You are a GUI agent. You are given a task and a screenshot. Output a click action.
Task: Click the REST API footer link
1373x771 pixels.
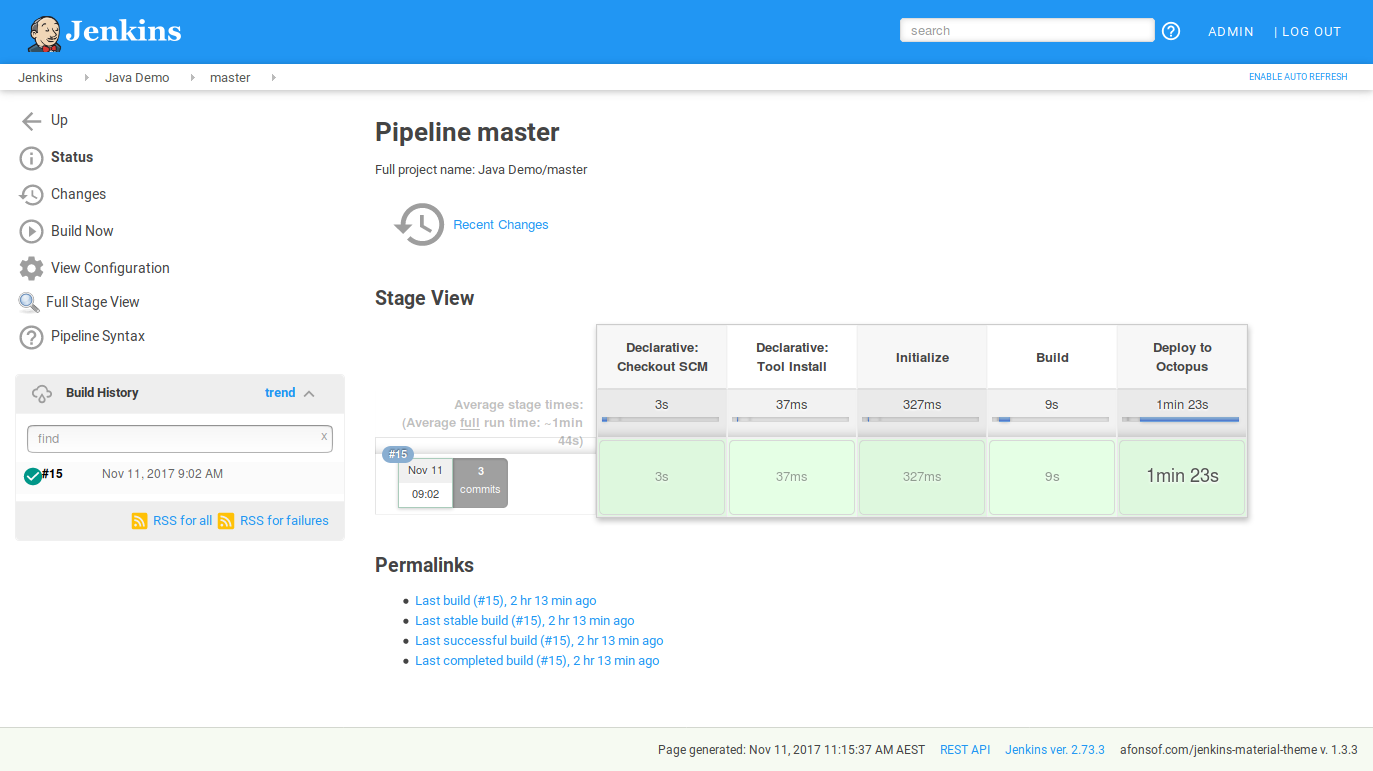coord(964,749)
